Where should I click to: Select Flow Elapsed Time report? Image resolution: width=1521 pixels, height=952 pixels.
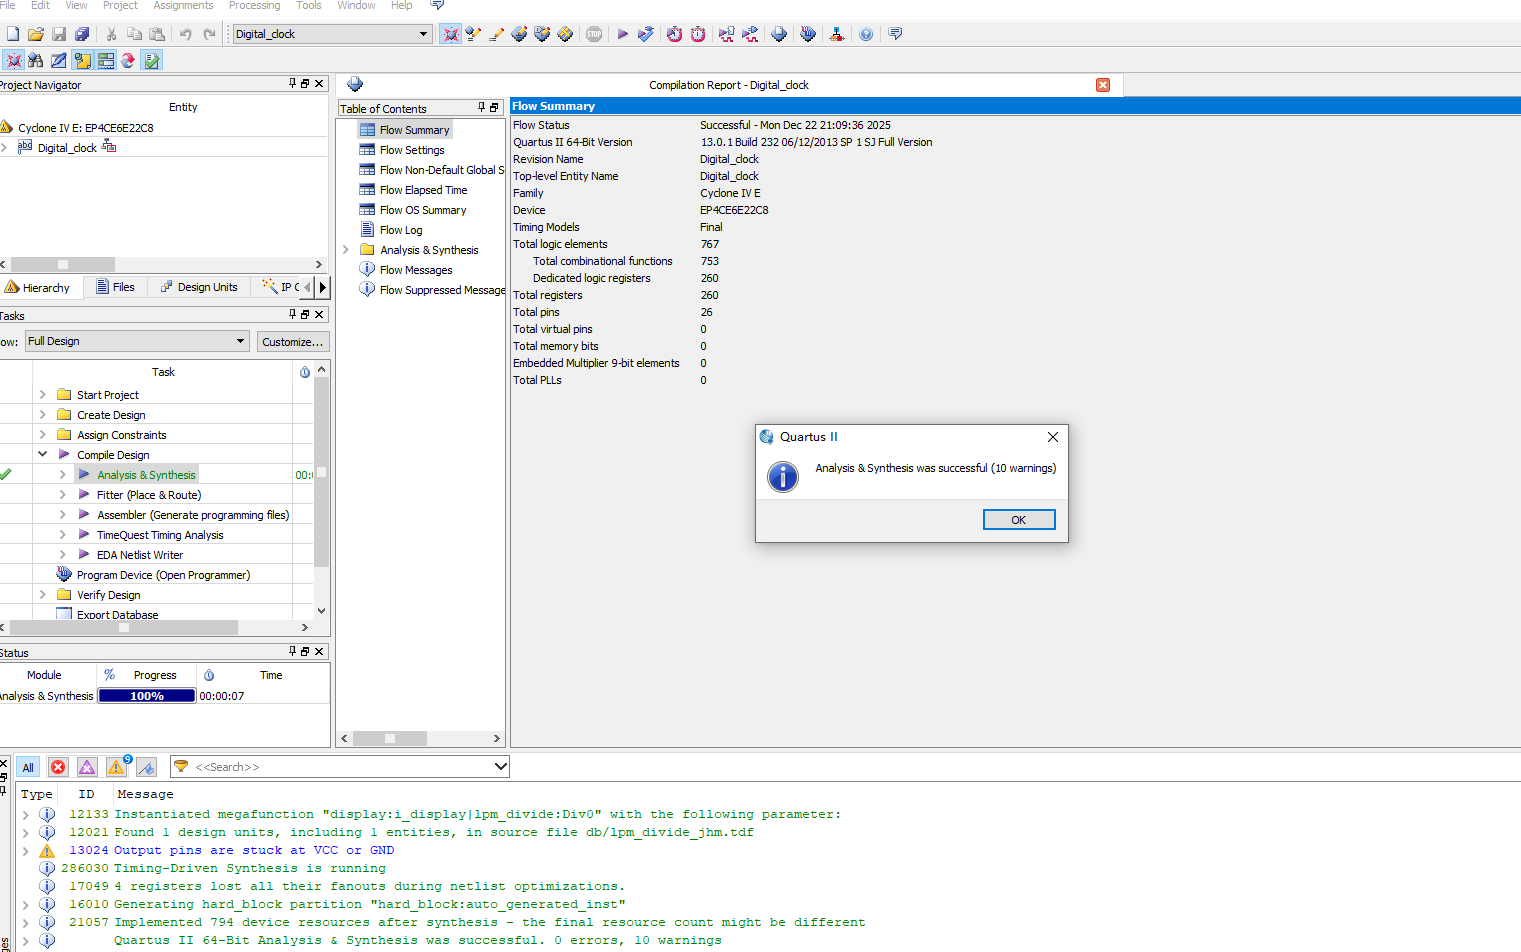(x=423, y=190)
